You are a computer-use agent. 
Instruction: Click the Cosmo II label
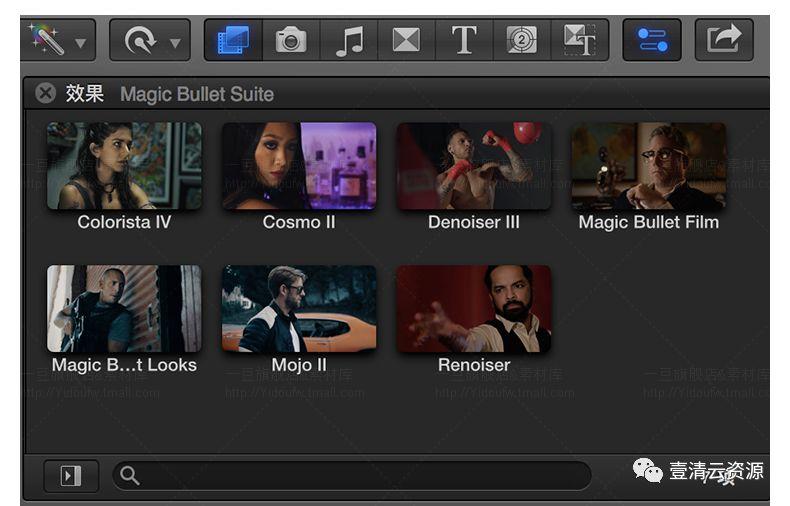(299, 222)
